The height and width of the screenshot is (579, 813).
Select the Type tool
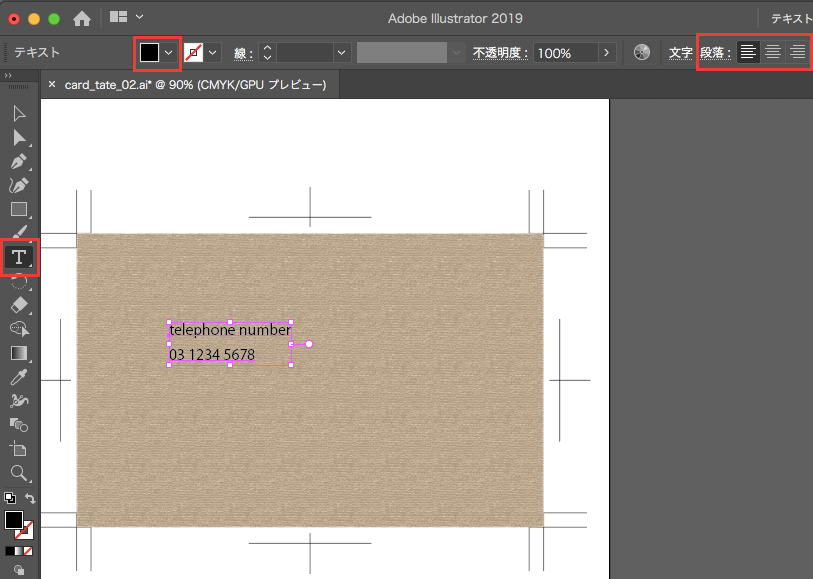coord(18,257)
